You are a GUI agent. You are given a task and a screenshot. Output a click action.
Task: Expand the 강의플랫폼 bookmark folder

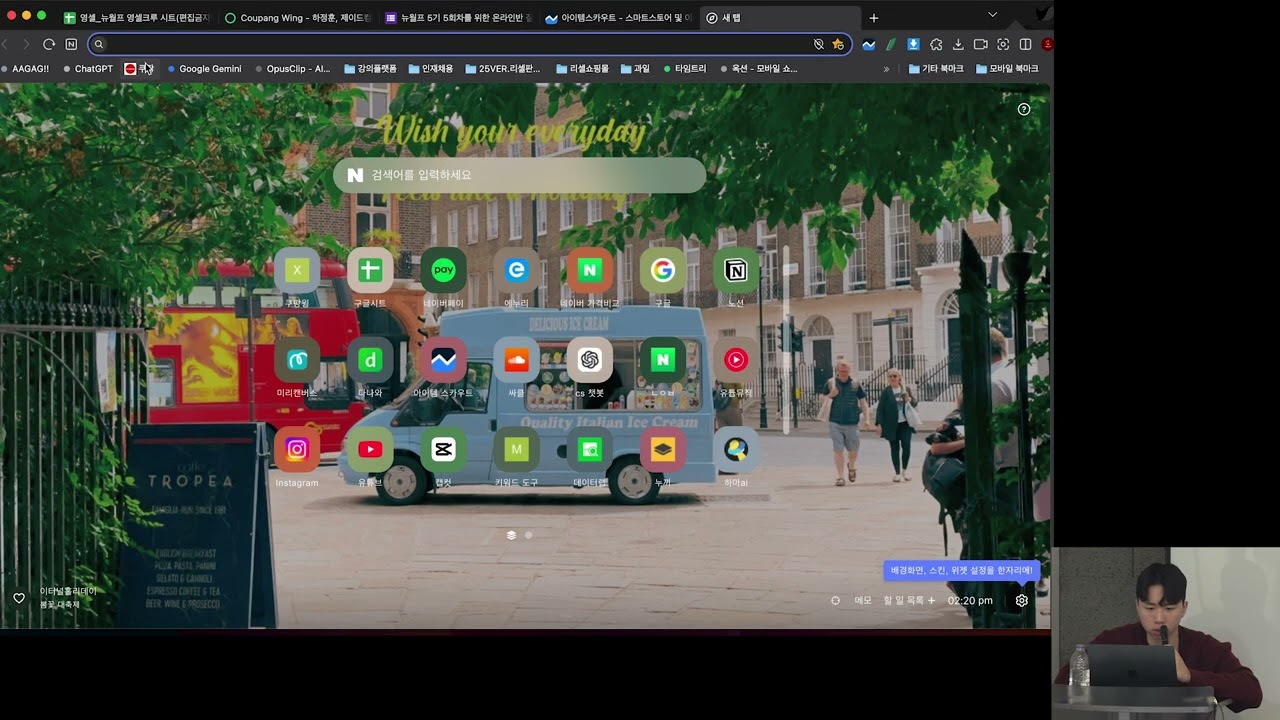(x=371, y=69)
